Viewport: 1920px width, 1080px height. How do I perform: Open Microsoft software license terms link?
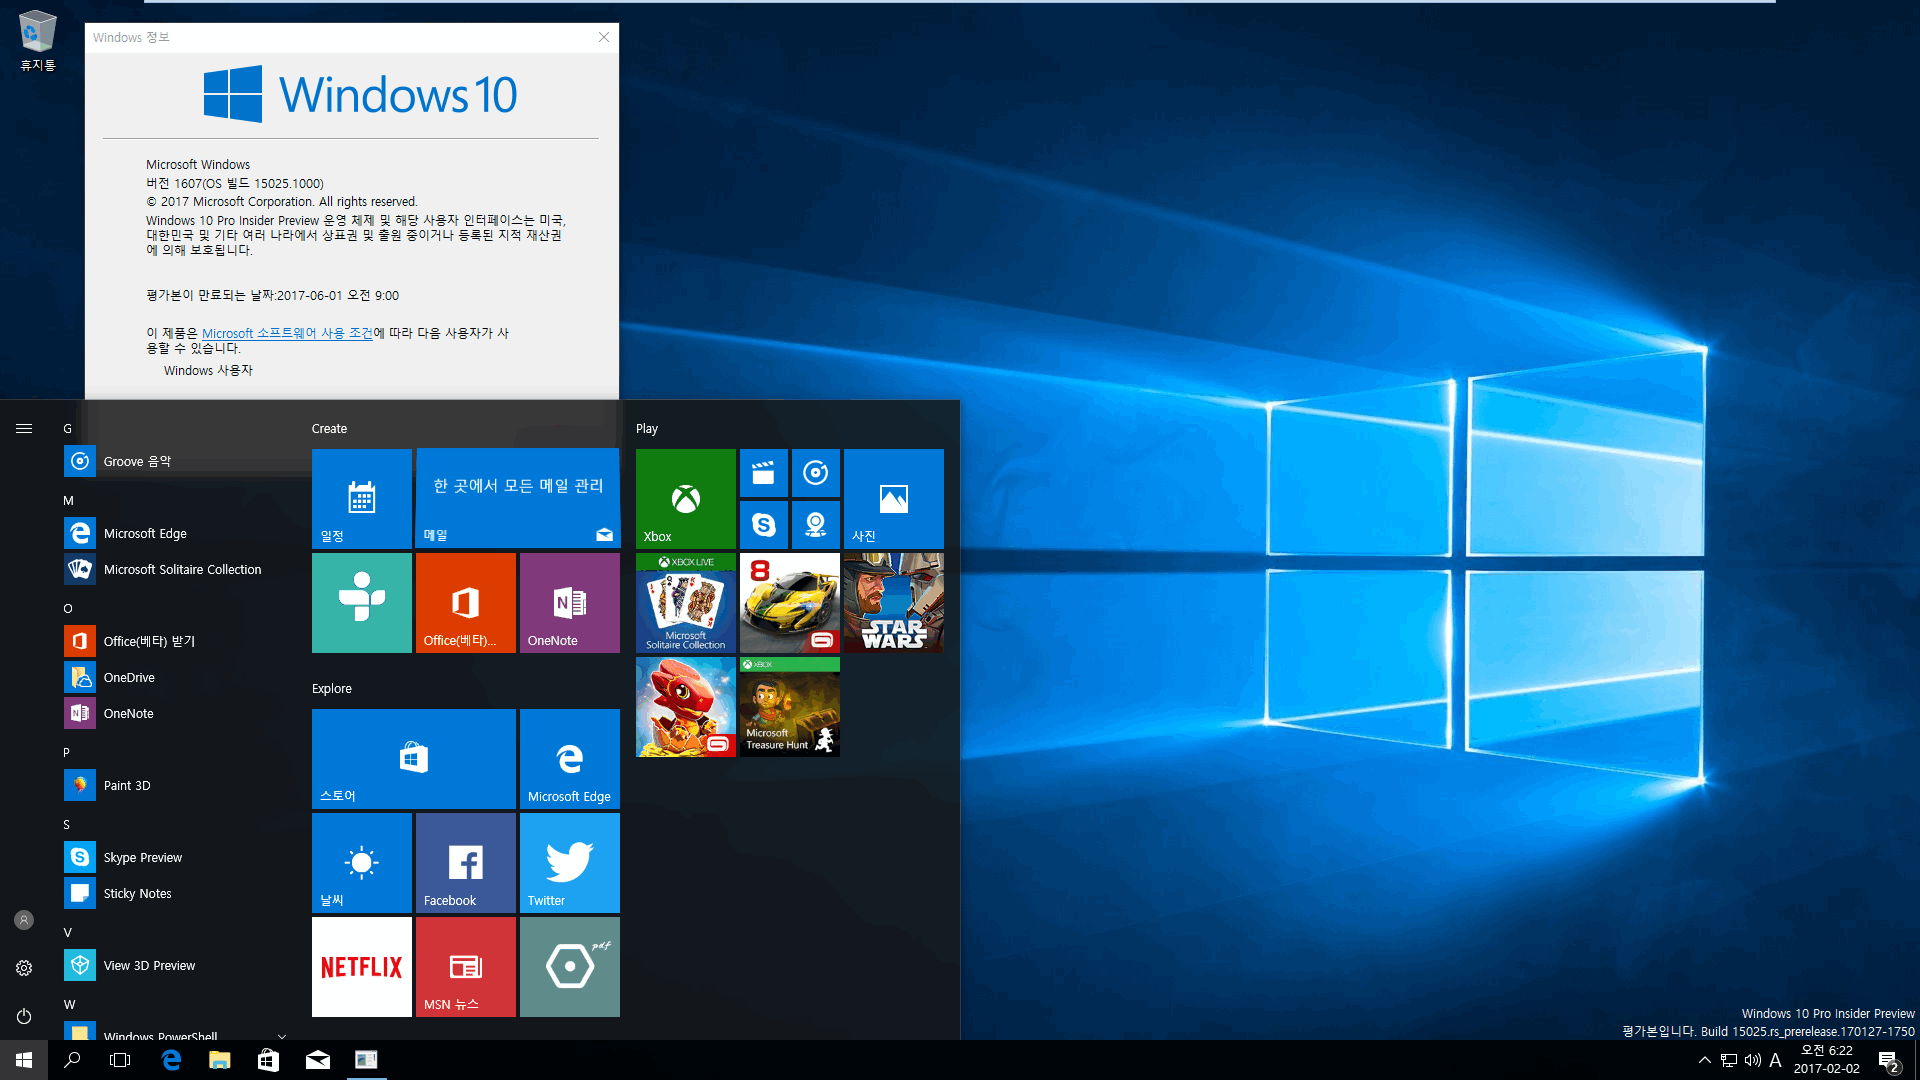click(287, 333)
